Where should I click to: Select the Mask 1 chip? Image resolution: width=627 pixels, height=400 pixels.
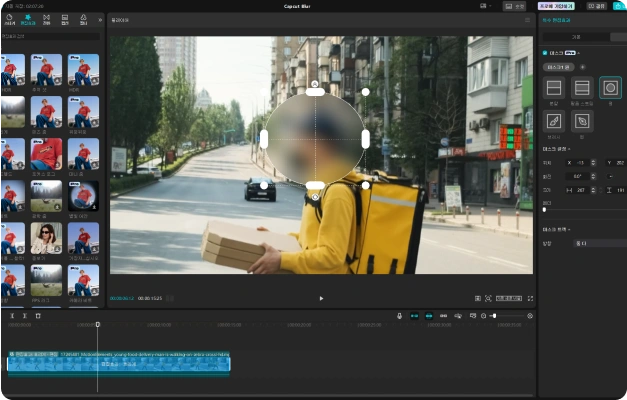click(559, 67)
